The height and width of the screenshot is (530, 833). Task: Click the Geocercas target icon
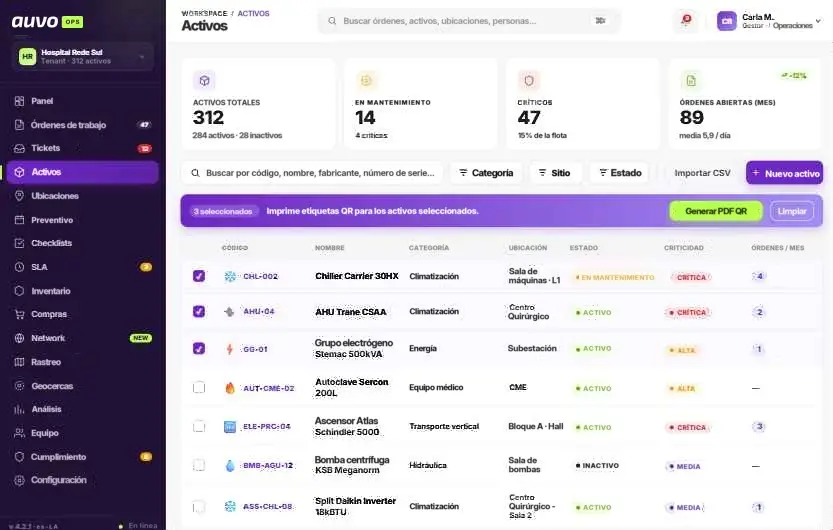[20, 386]
